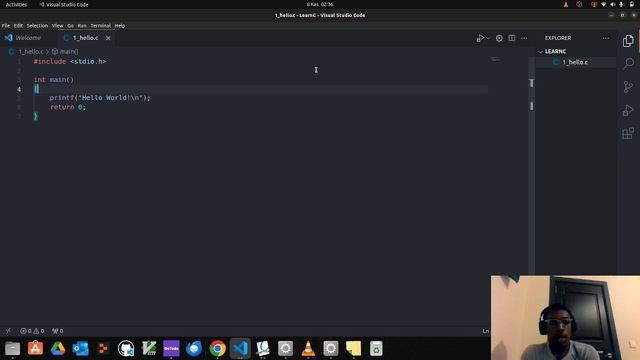Open the Run and Debug view

[628, 110]
